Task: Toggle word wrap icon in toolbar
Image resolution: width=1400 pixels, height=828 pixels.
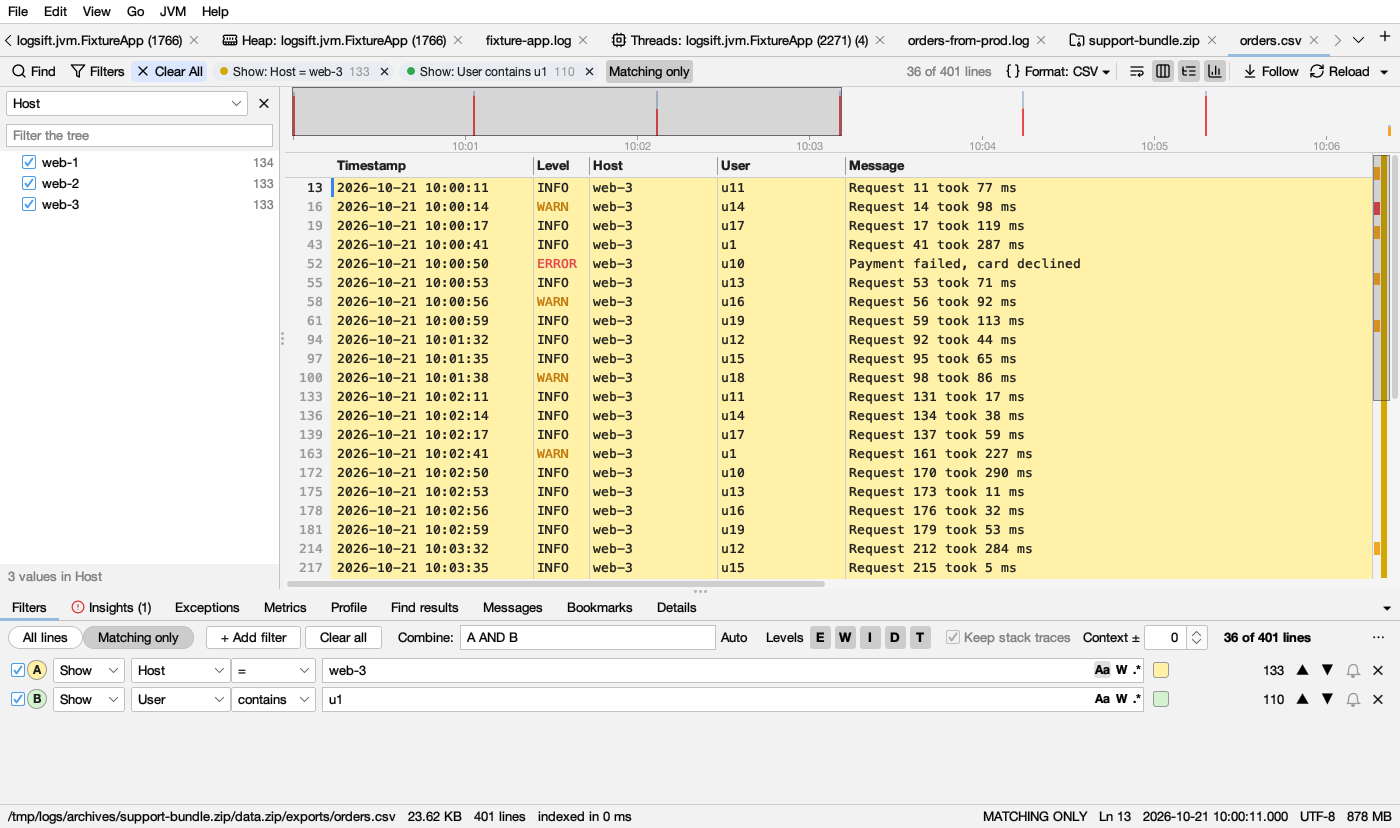Action: [1137, 71]
